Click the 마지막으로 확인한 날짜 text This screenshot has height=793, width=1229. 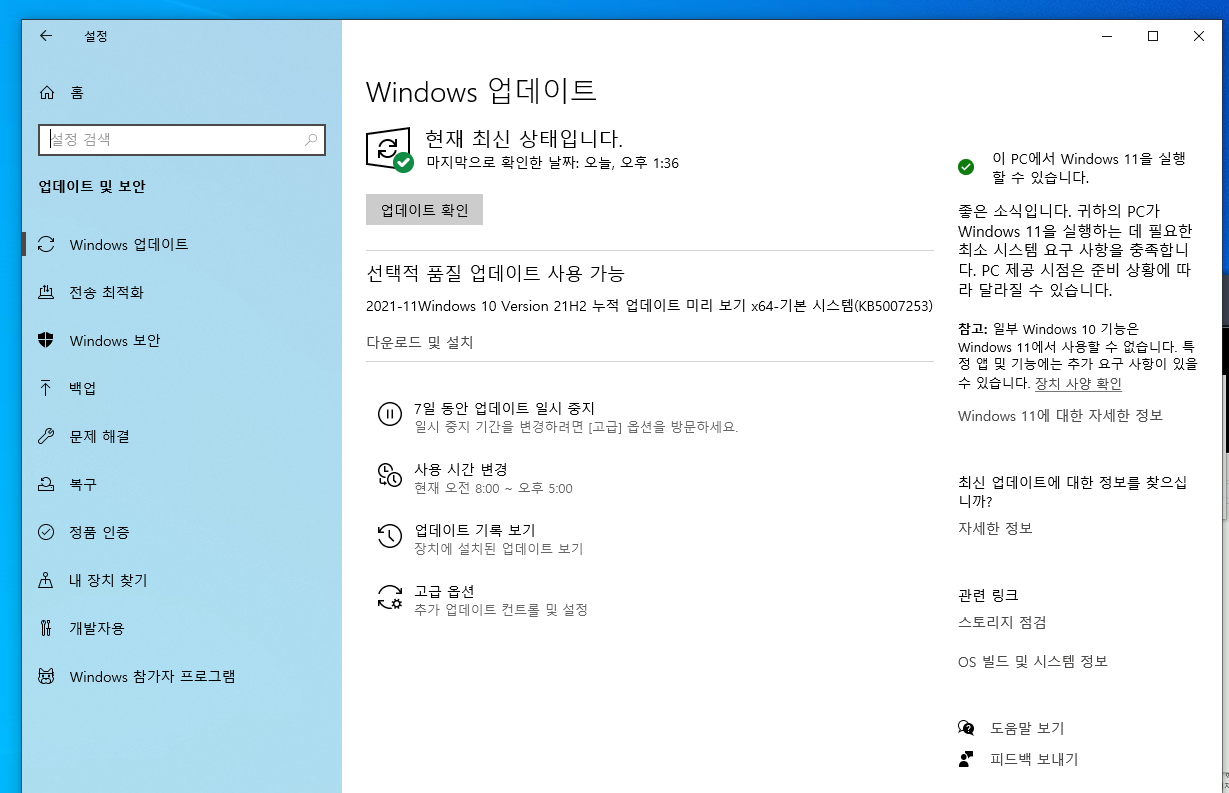click(553, 163)
